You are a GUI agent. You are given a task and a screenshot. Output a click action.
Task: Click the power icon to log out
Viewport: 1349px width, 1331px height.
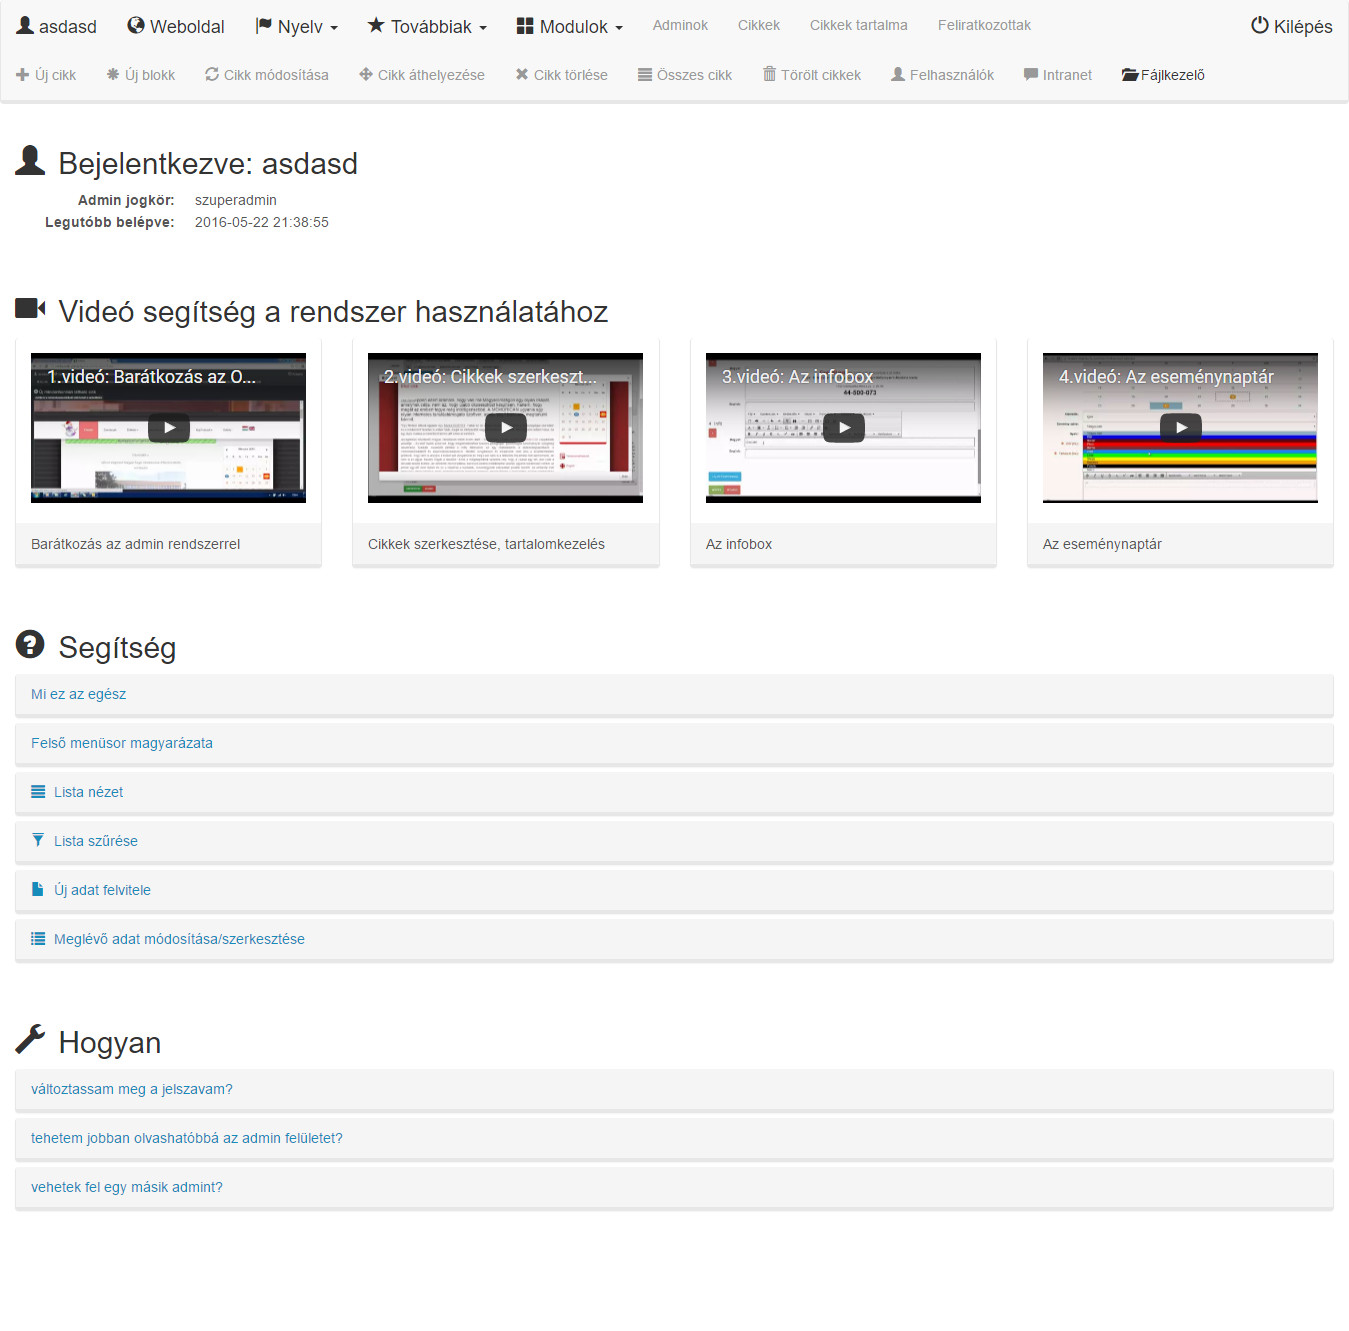coord(1260,26)
